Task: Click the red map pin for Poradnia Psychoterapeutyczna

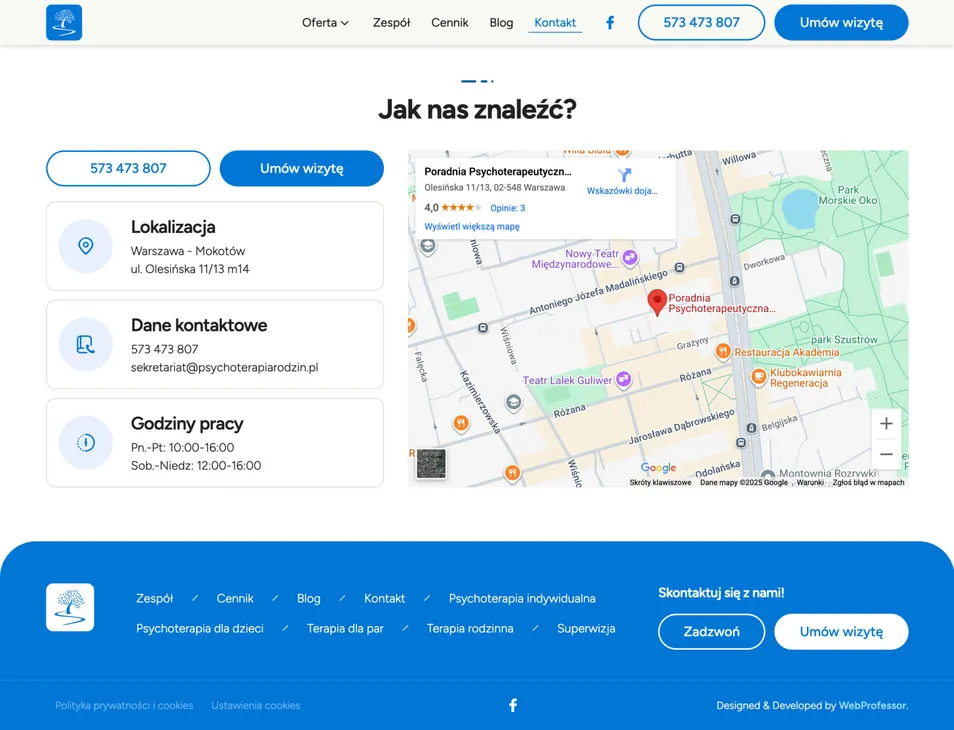Action: coord(657,301)
